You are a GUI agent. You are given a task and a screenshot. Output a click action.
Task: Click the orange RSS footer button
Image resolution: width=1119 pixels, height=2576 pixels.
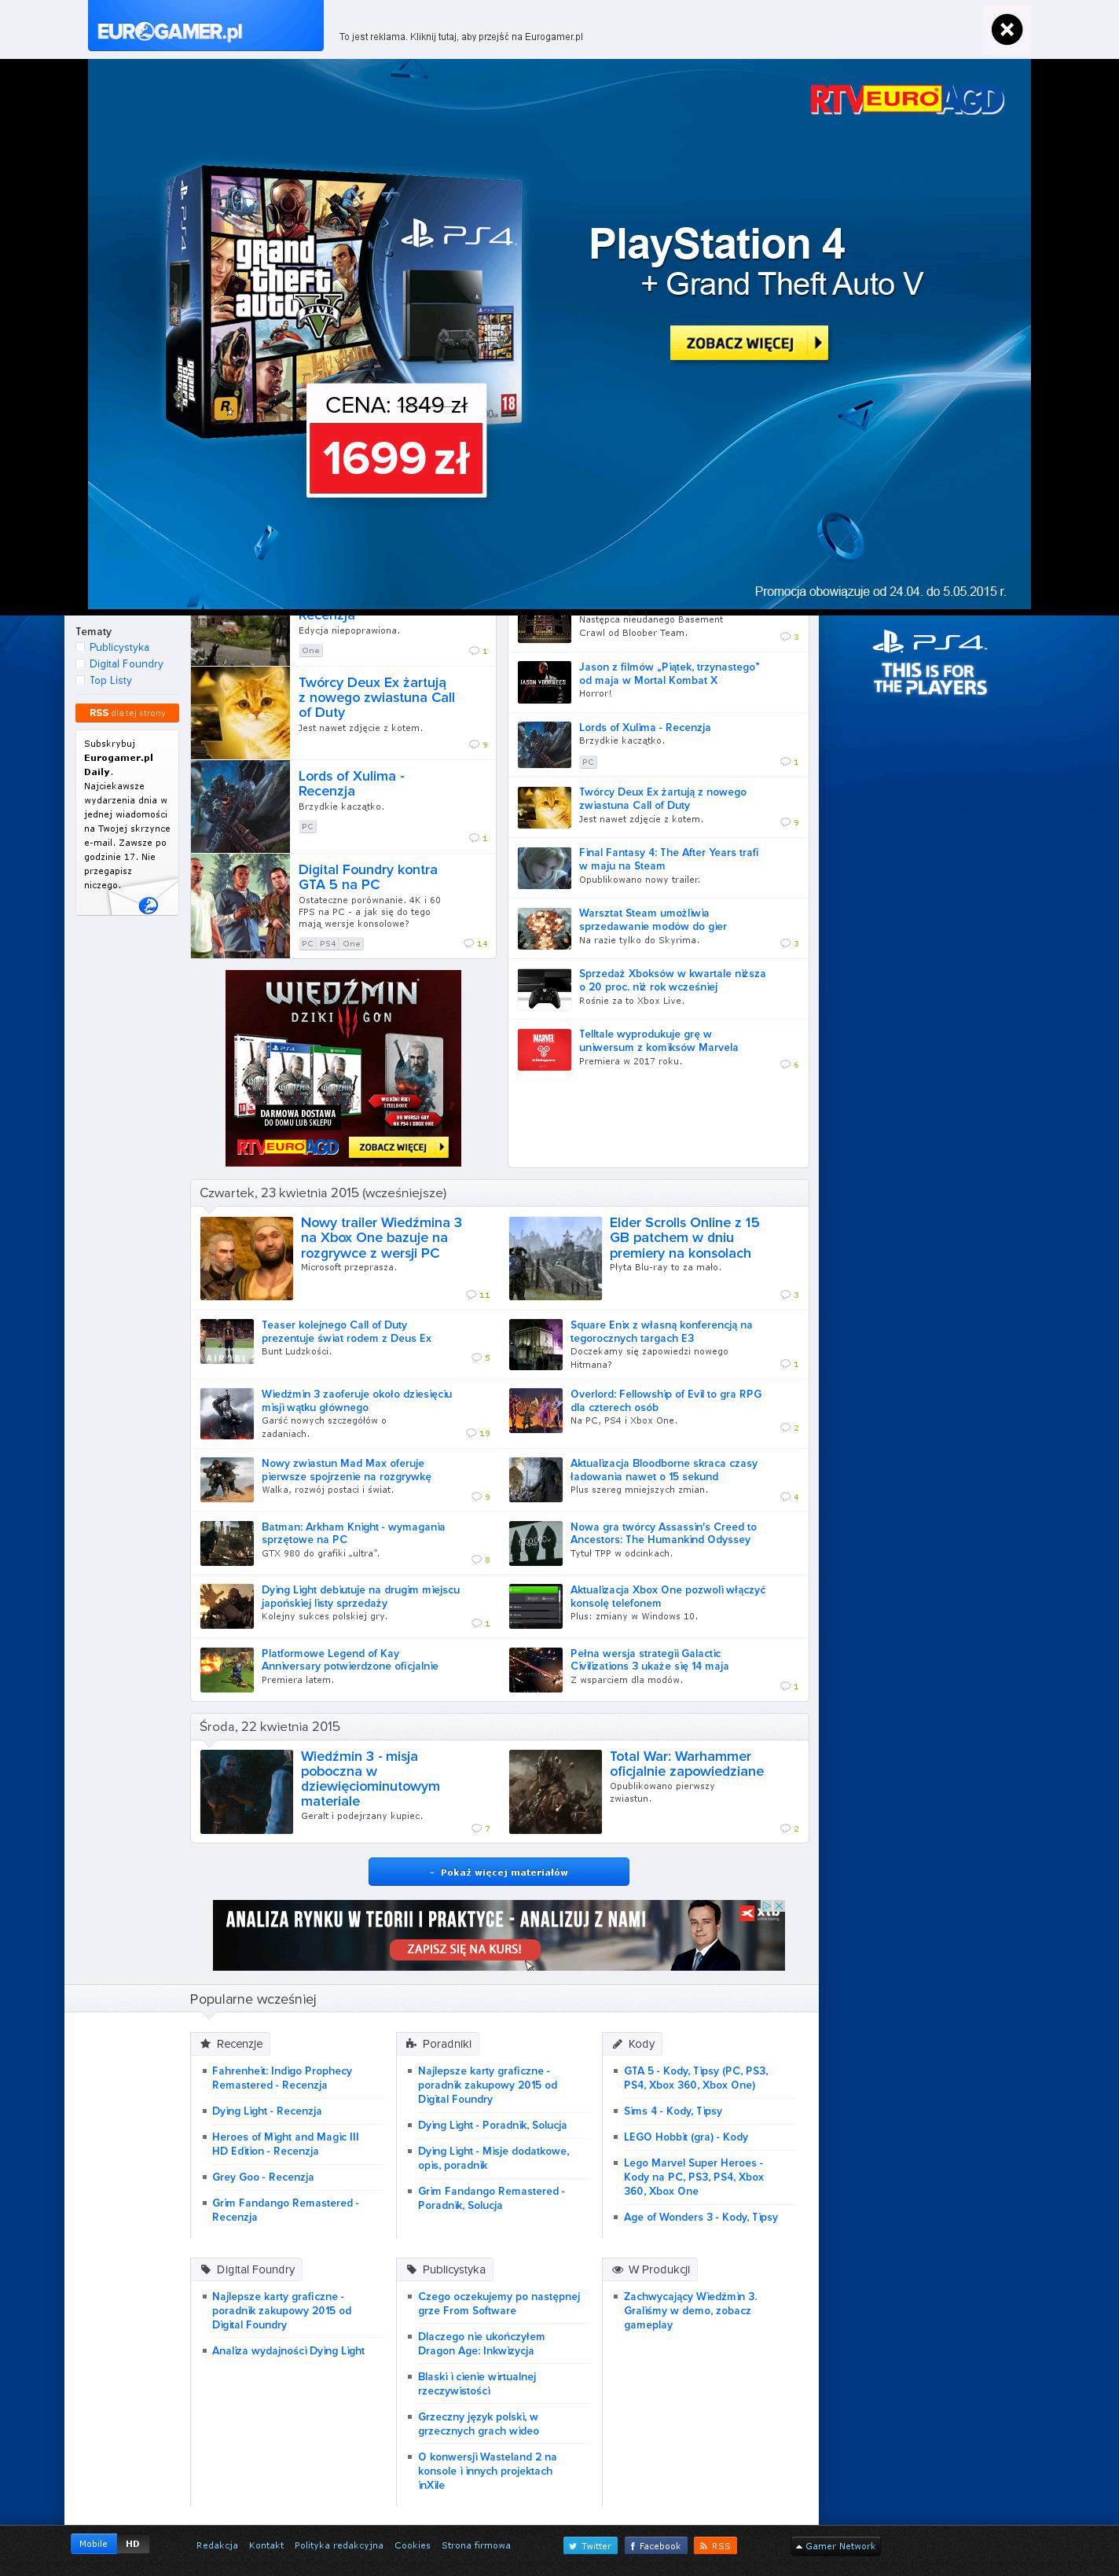coord(715,2545)
